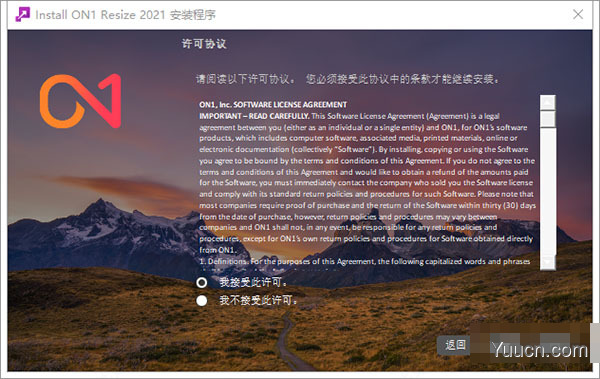Click the 我接受此许可 label text

pos(253,283)
